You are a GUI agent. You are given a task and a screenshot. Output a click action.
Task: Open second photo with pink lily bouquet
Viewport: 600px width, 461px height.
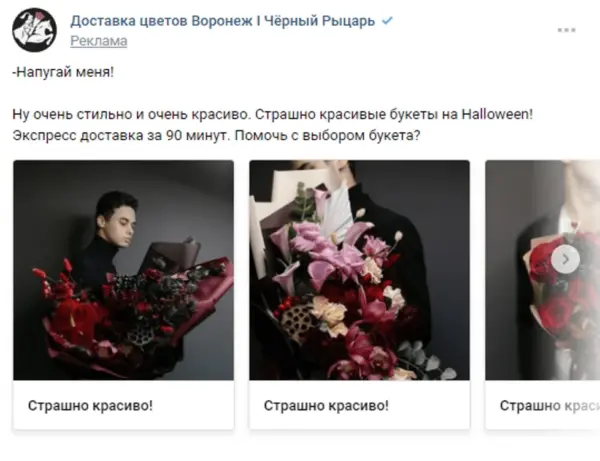point(359,270)
